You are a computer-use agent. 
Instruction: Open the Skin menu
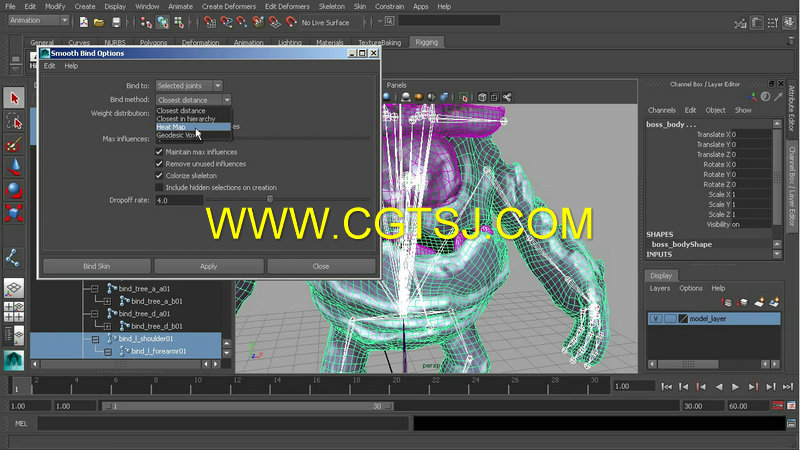[360, 7]
